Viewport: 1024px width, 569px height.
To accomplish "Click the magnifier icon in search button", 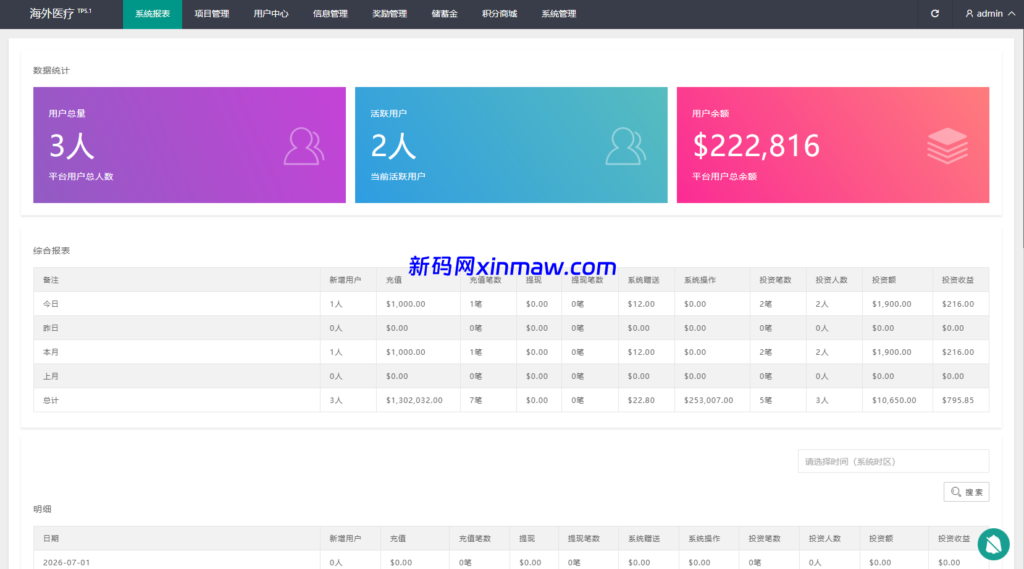I will pyautogui.click(x=956, y=492).
